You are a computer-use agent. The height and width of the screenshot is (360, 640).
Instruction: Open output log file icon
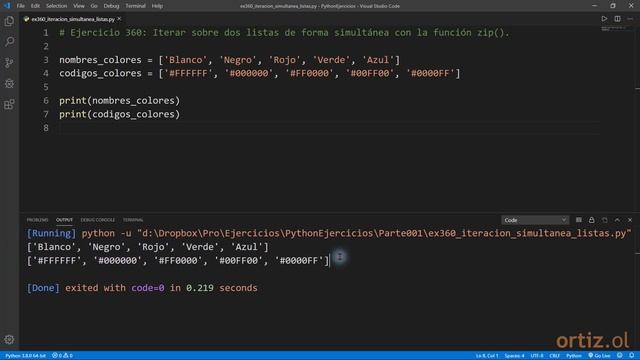tap(604, 220)
